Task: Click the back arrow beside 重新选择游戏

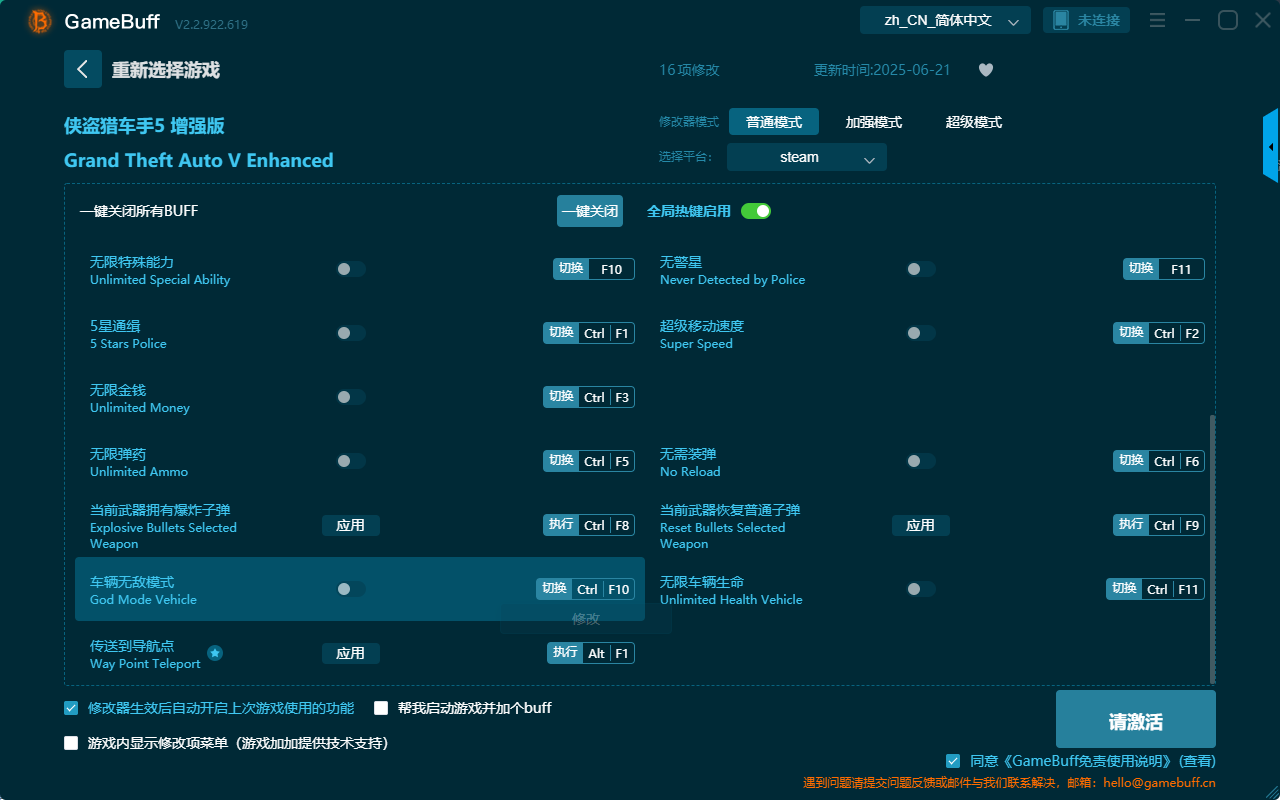Action: (83, 69)
